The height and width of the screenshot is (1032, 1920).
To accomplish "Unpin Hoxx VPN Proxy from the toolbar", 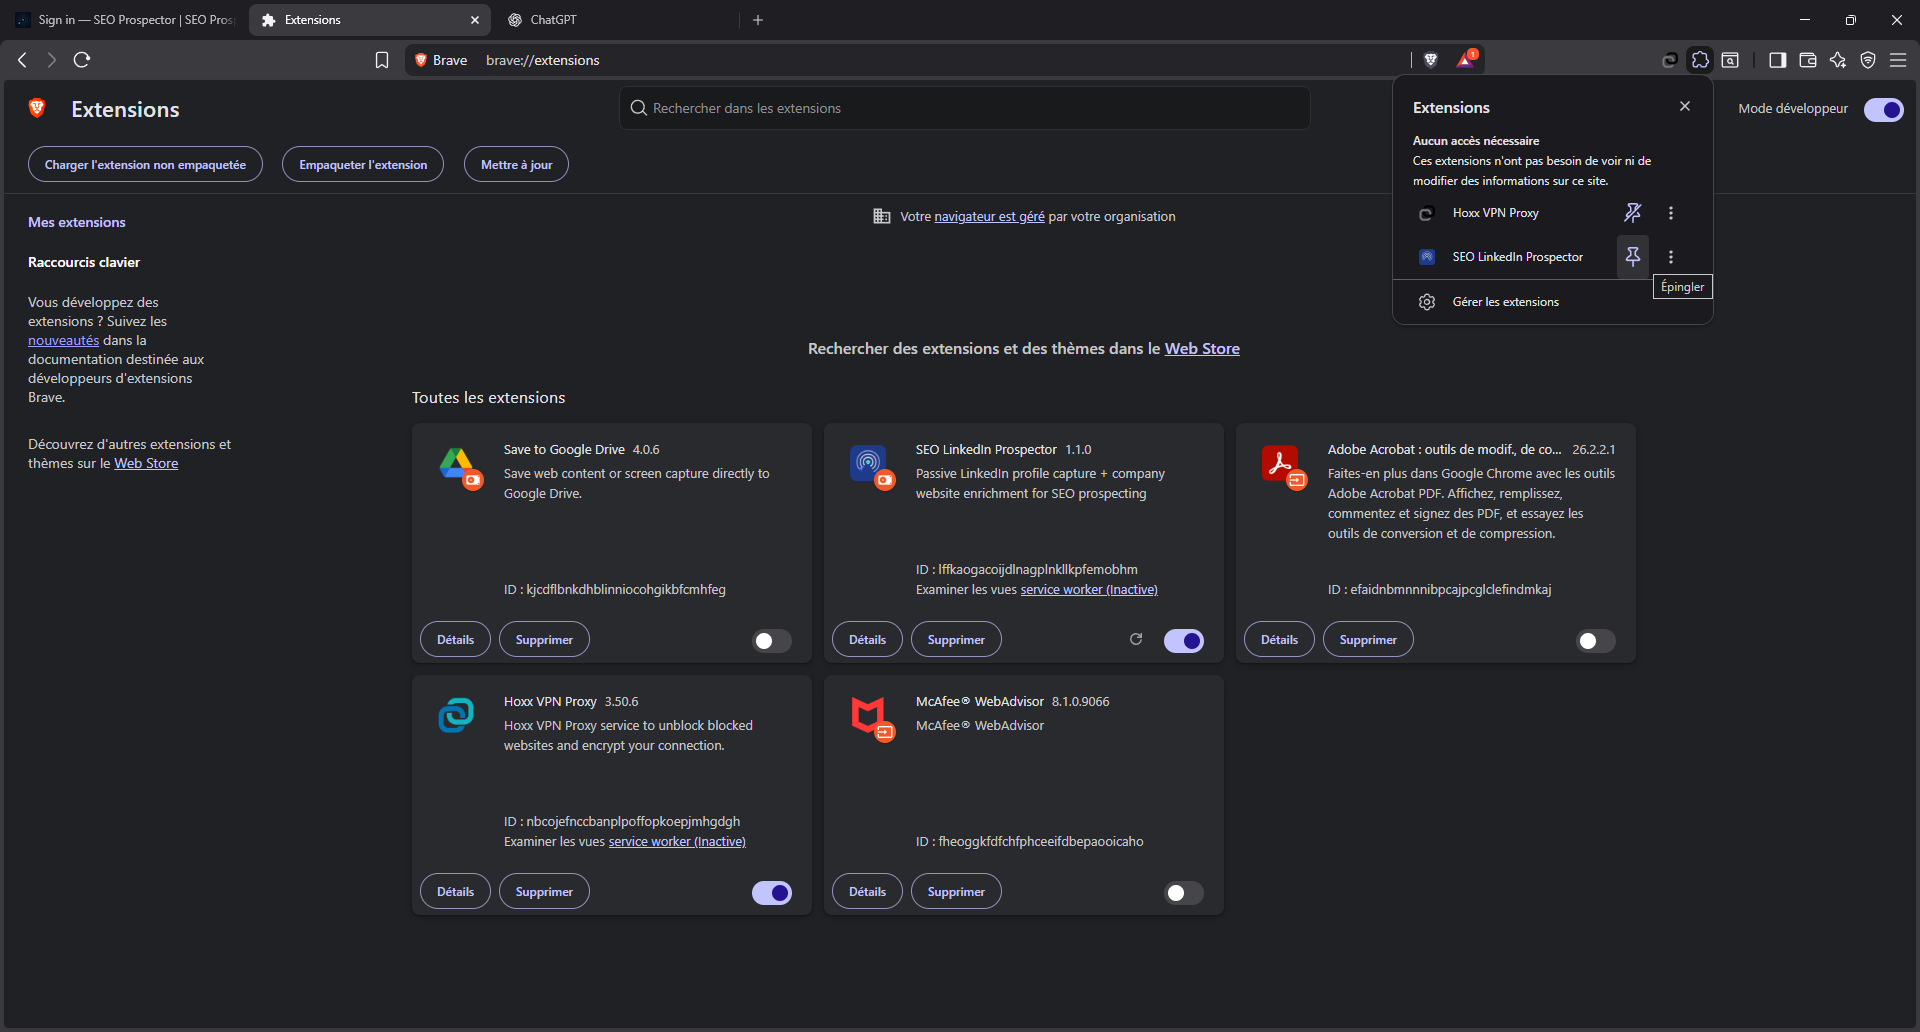I will tap(1632, 213).
